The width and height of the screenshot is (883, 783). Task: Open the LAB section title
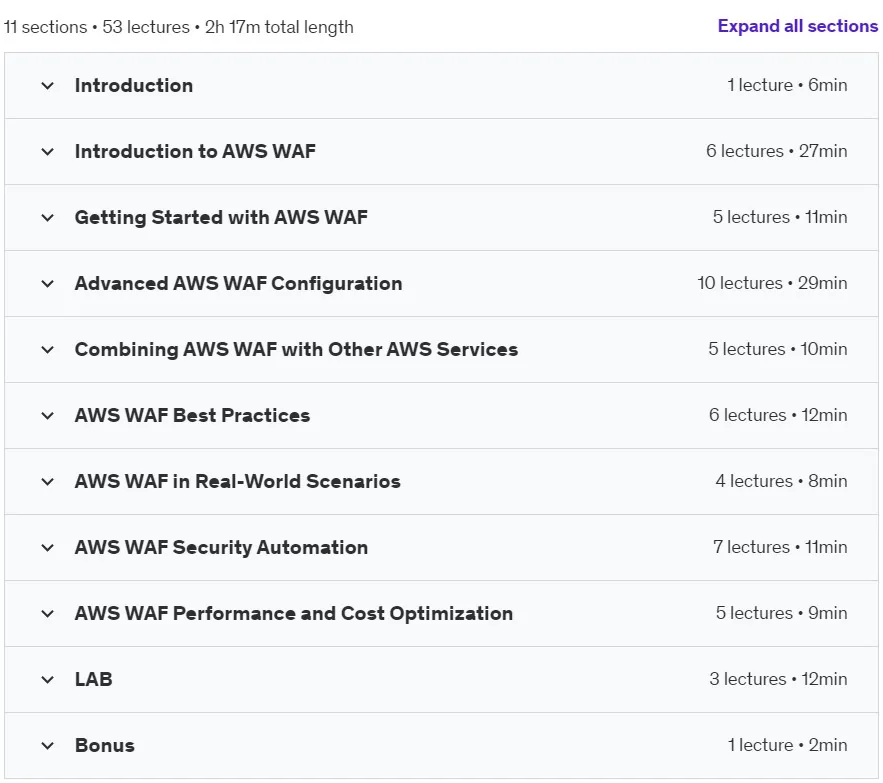click(93, 679)
